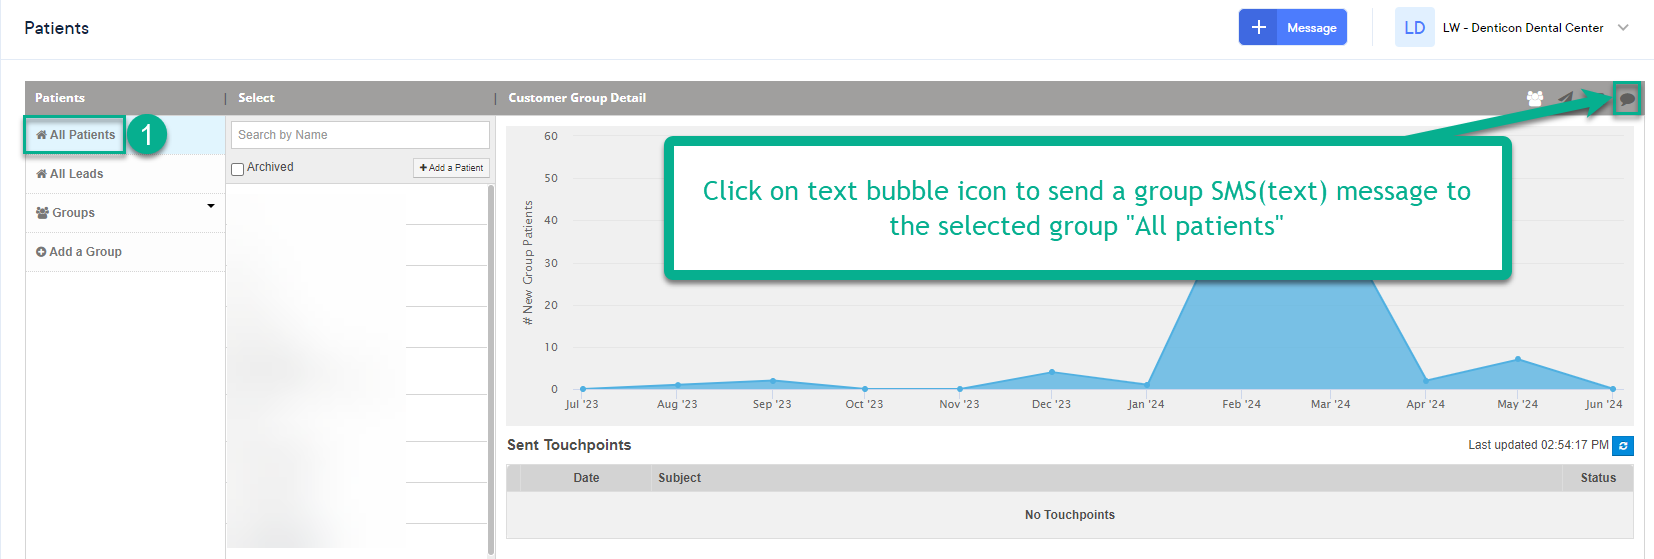The height and width of the screenshot is (559, 1654).
Task: Click the Message button
Action: click(x=1292, y=27)
